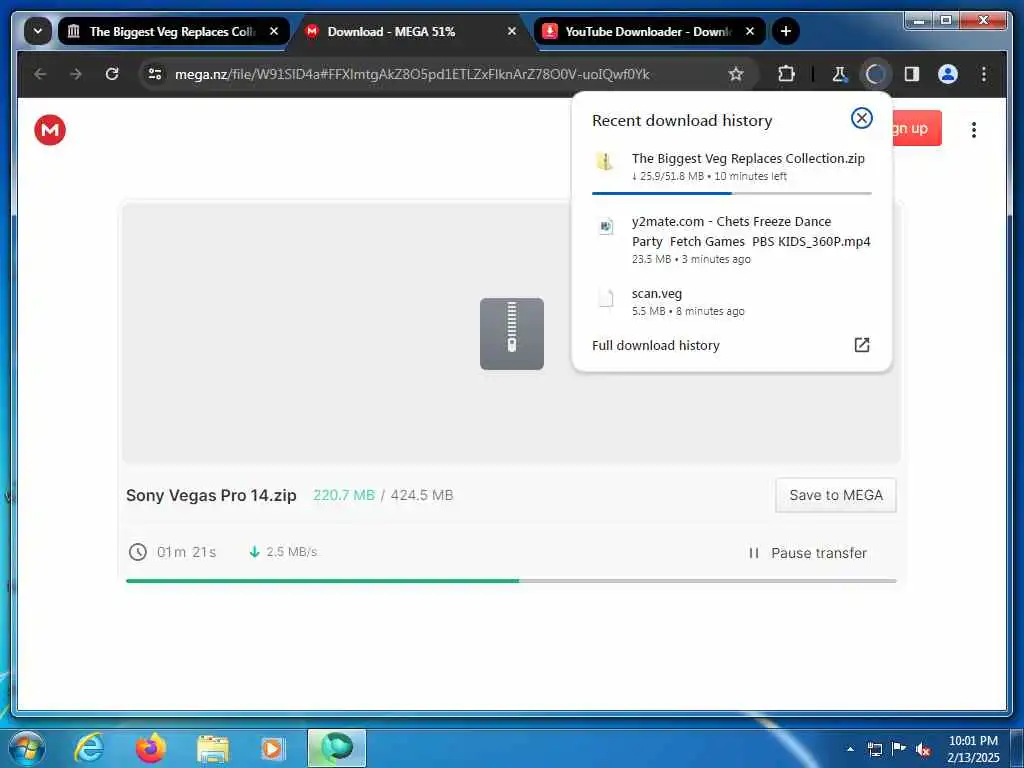The image size is (1024, 768).
Task: Click the external-link icon beside Full download history
Action: (x=861, y=345)
